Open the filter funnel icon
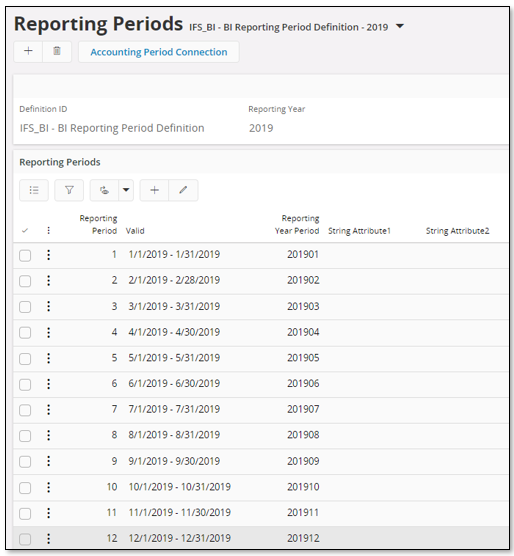The height and width of the screenshot is (556, 514). click(x=69, y=190)
